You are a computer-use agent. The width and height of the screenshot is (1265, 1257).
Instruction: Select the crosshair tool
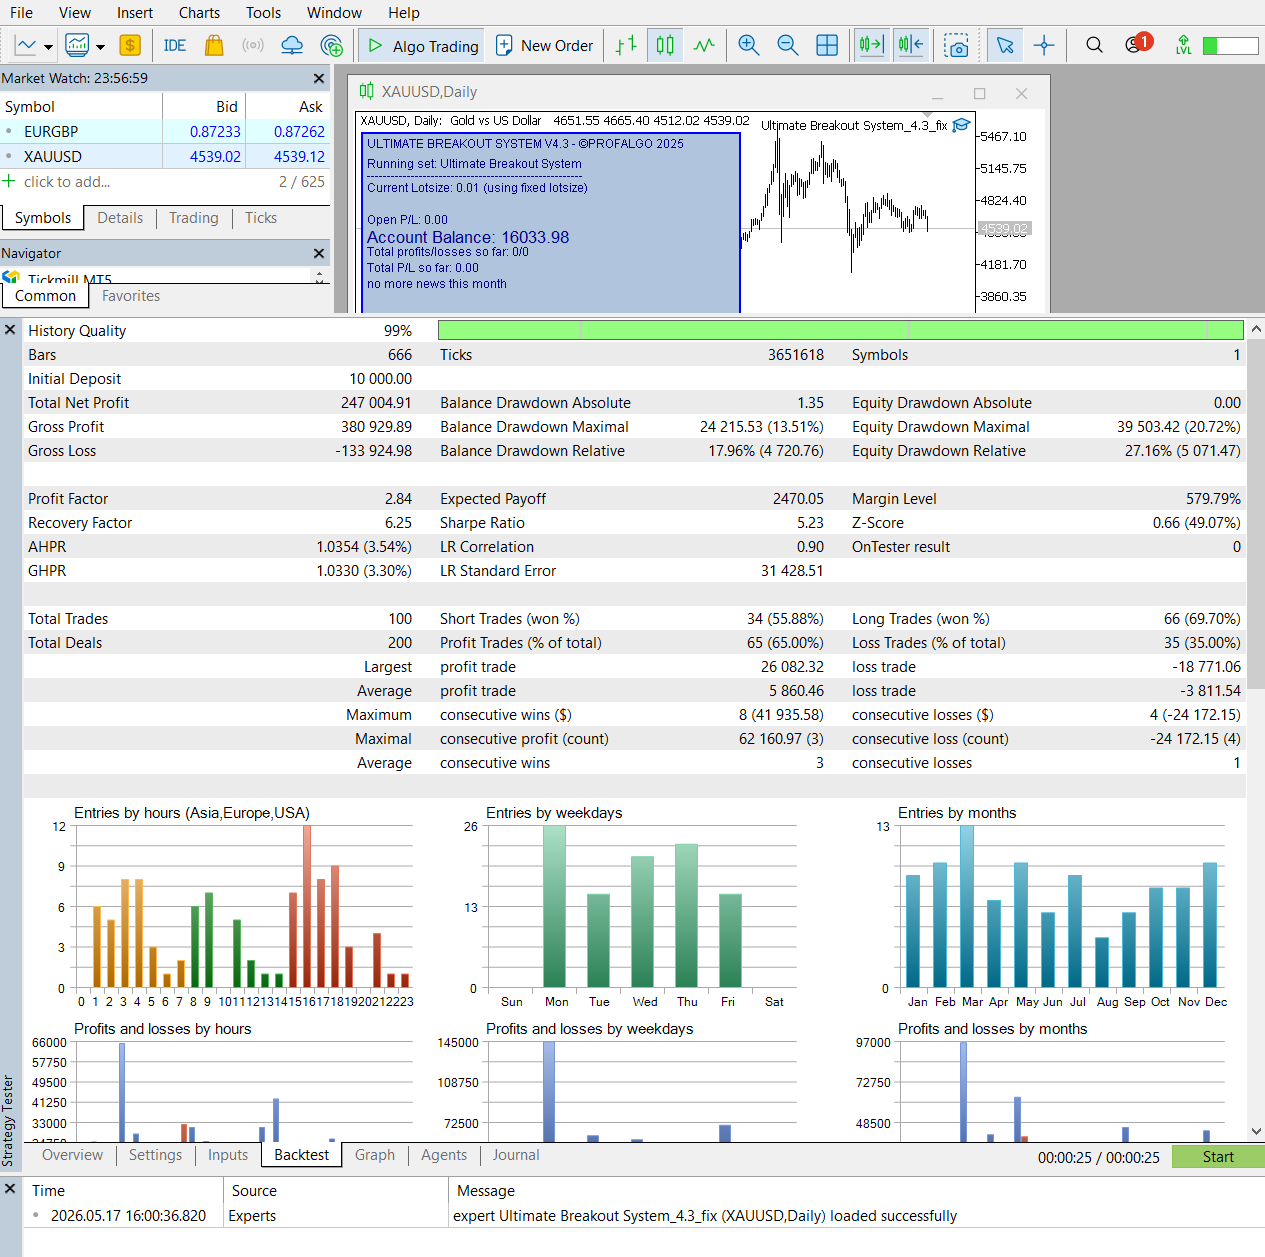click(x=1044, y=45)
